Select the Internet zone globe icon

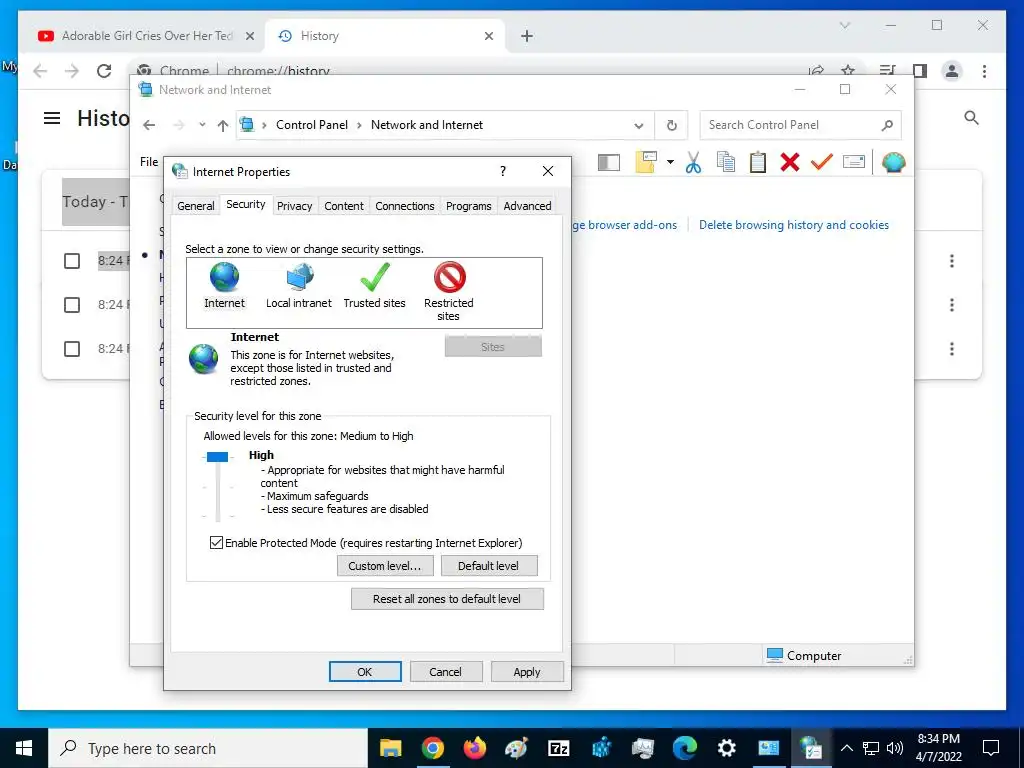coord(224,278)
